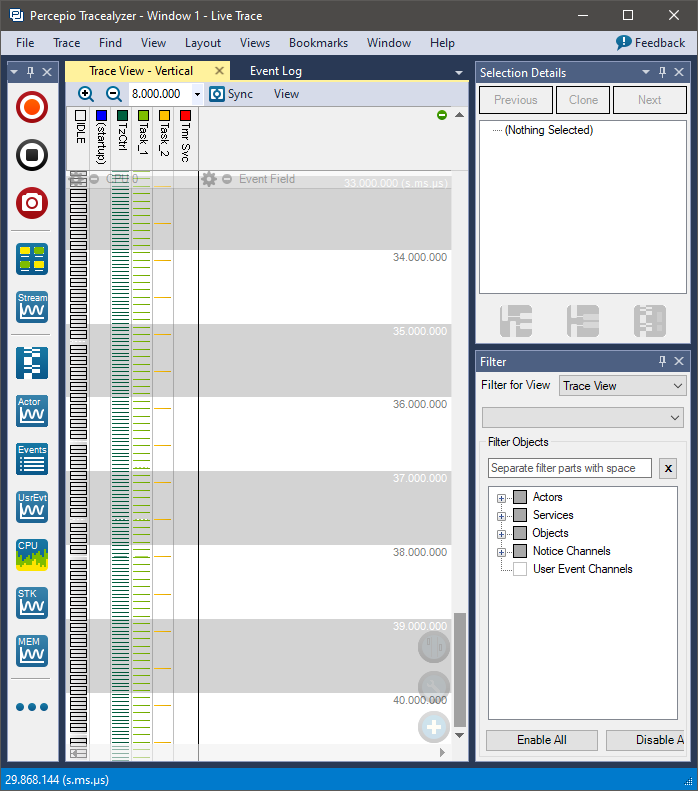Zoom out on the trace view
The width and height of the screenshot is (698, 791).
pyautogui.click(x=114, y=94)
